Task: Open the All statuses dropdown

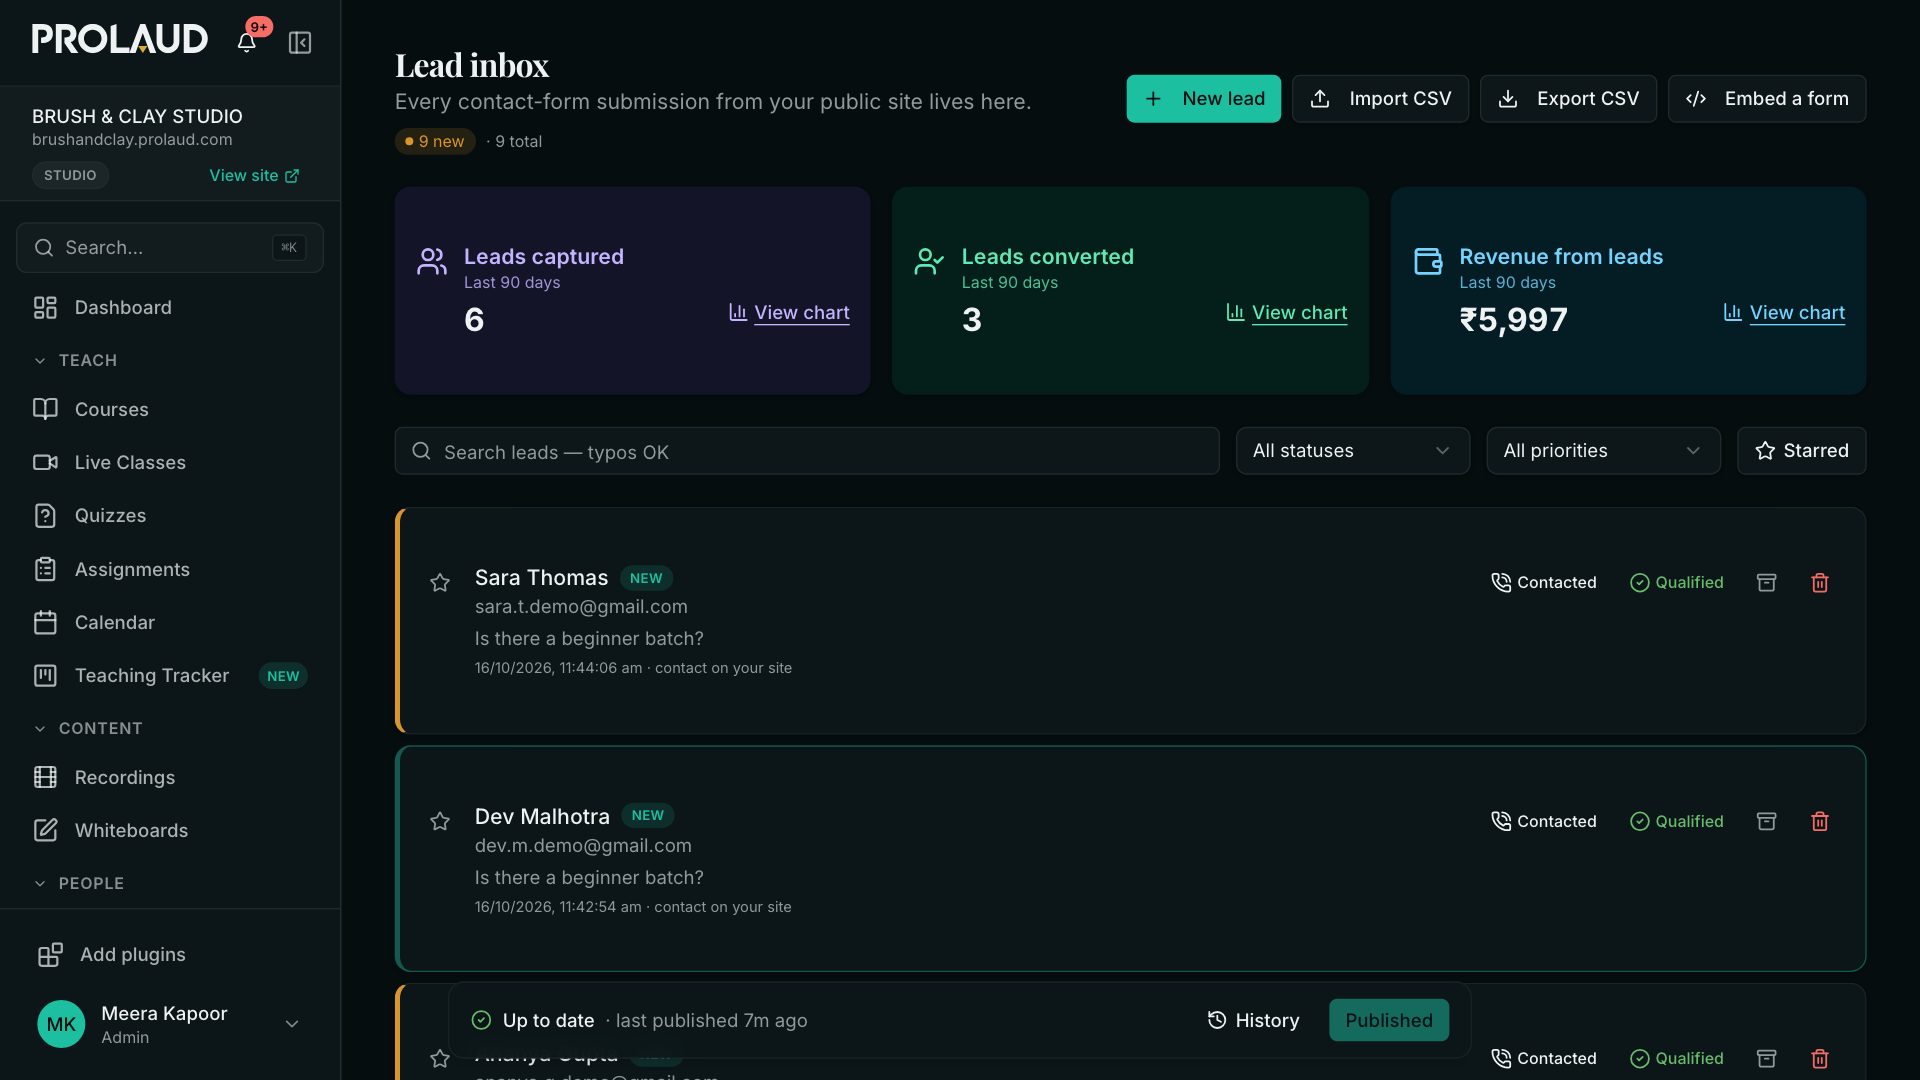Action: tap(1352, 451)
